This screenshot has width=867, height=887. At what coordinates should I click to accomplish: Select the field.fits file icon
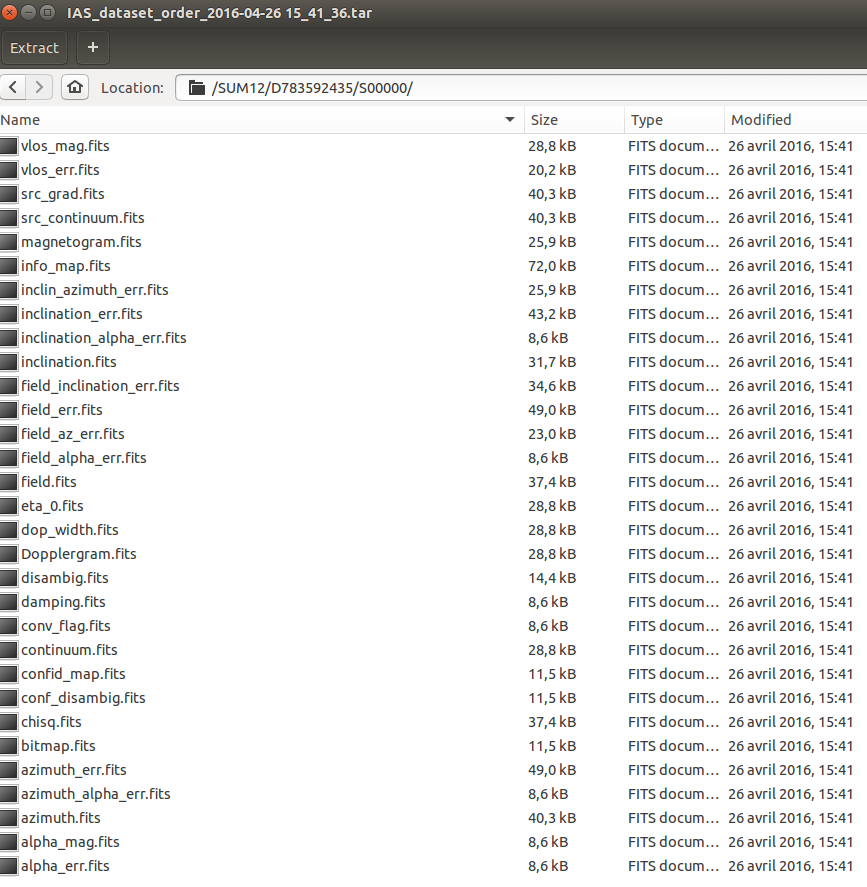click(8, 482)
